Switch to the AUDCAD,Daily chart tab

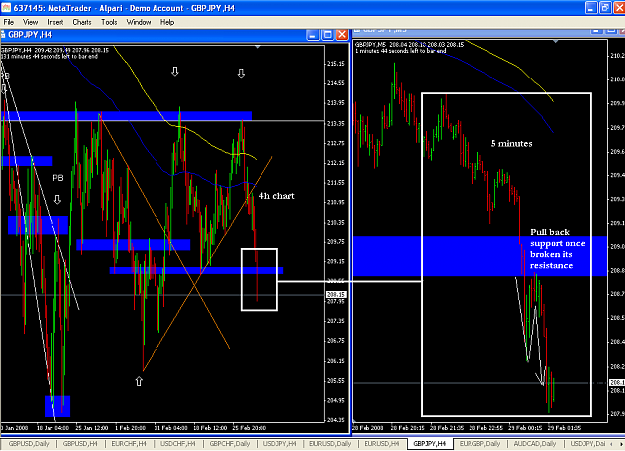(535, 443)
